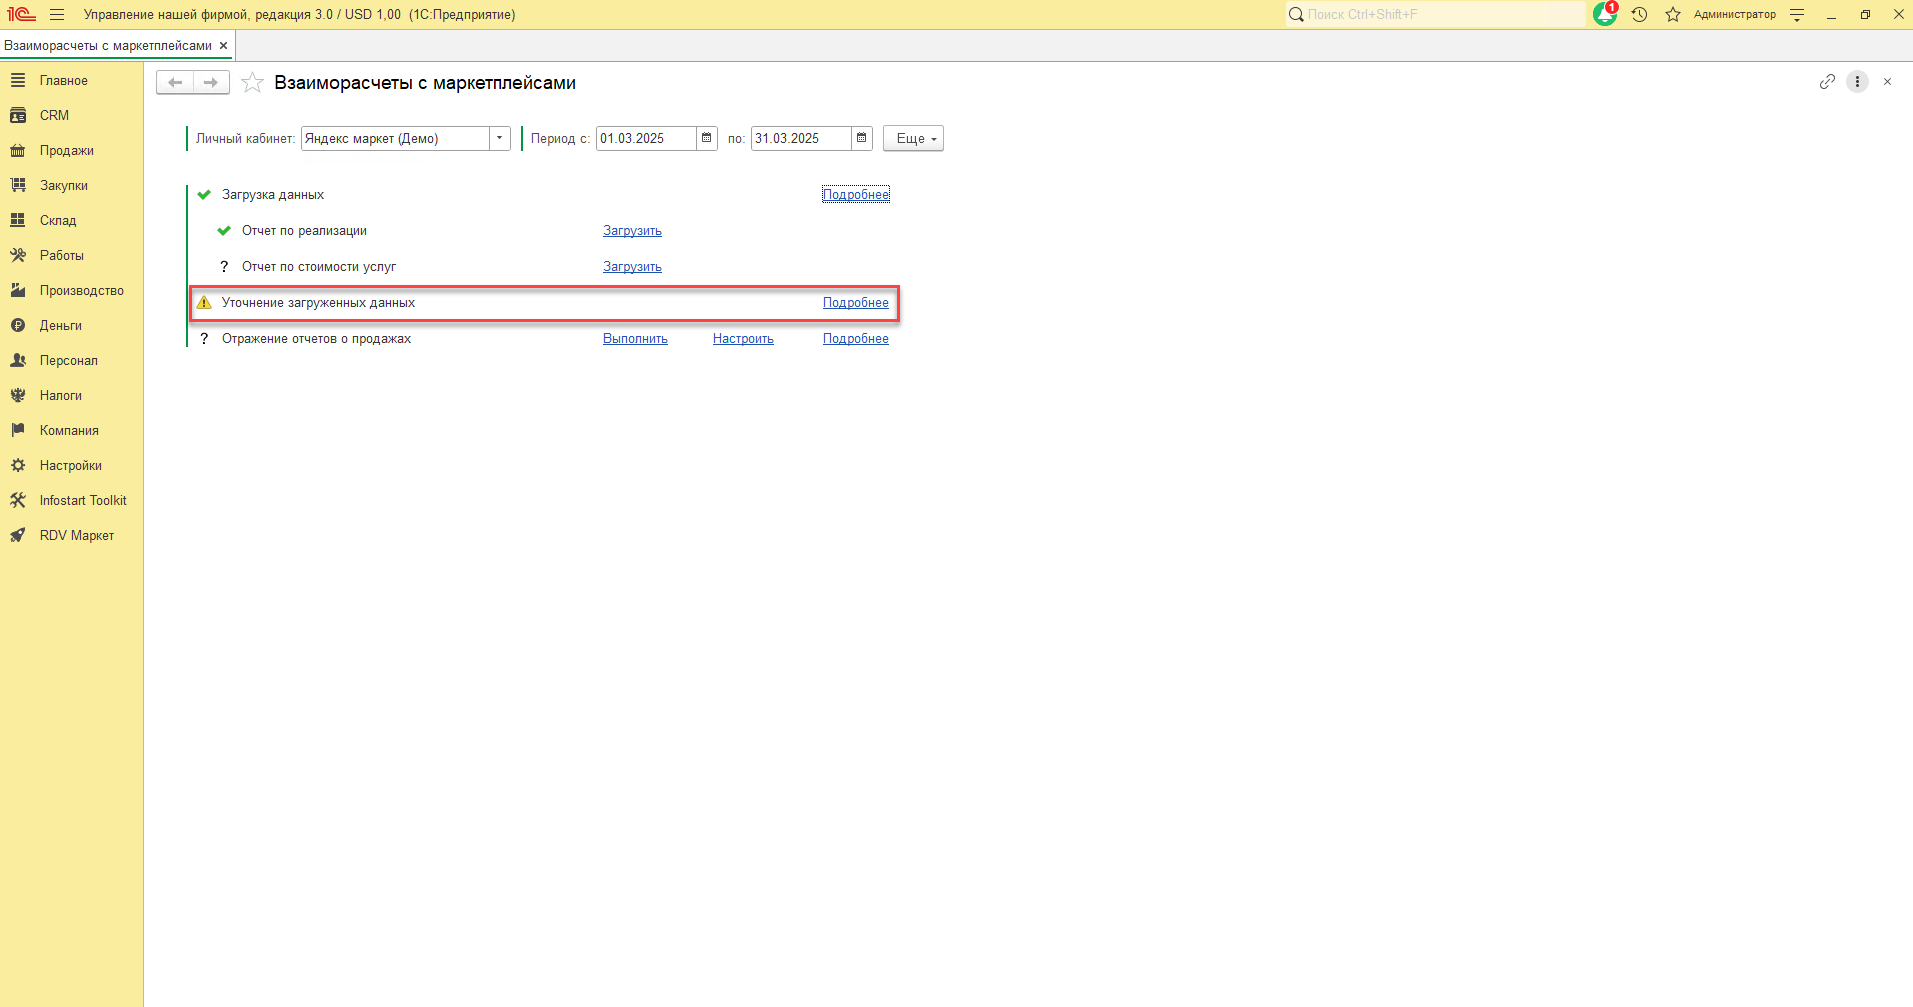
Task: Click the green check of Загрузка данных
Action: pyautogui.click(x=204, y=195)
